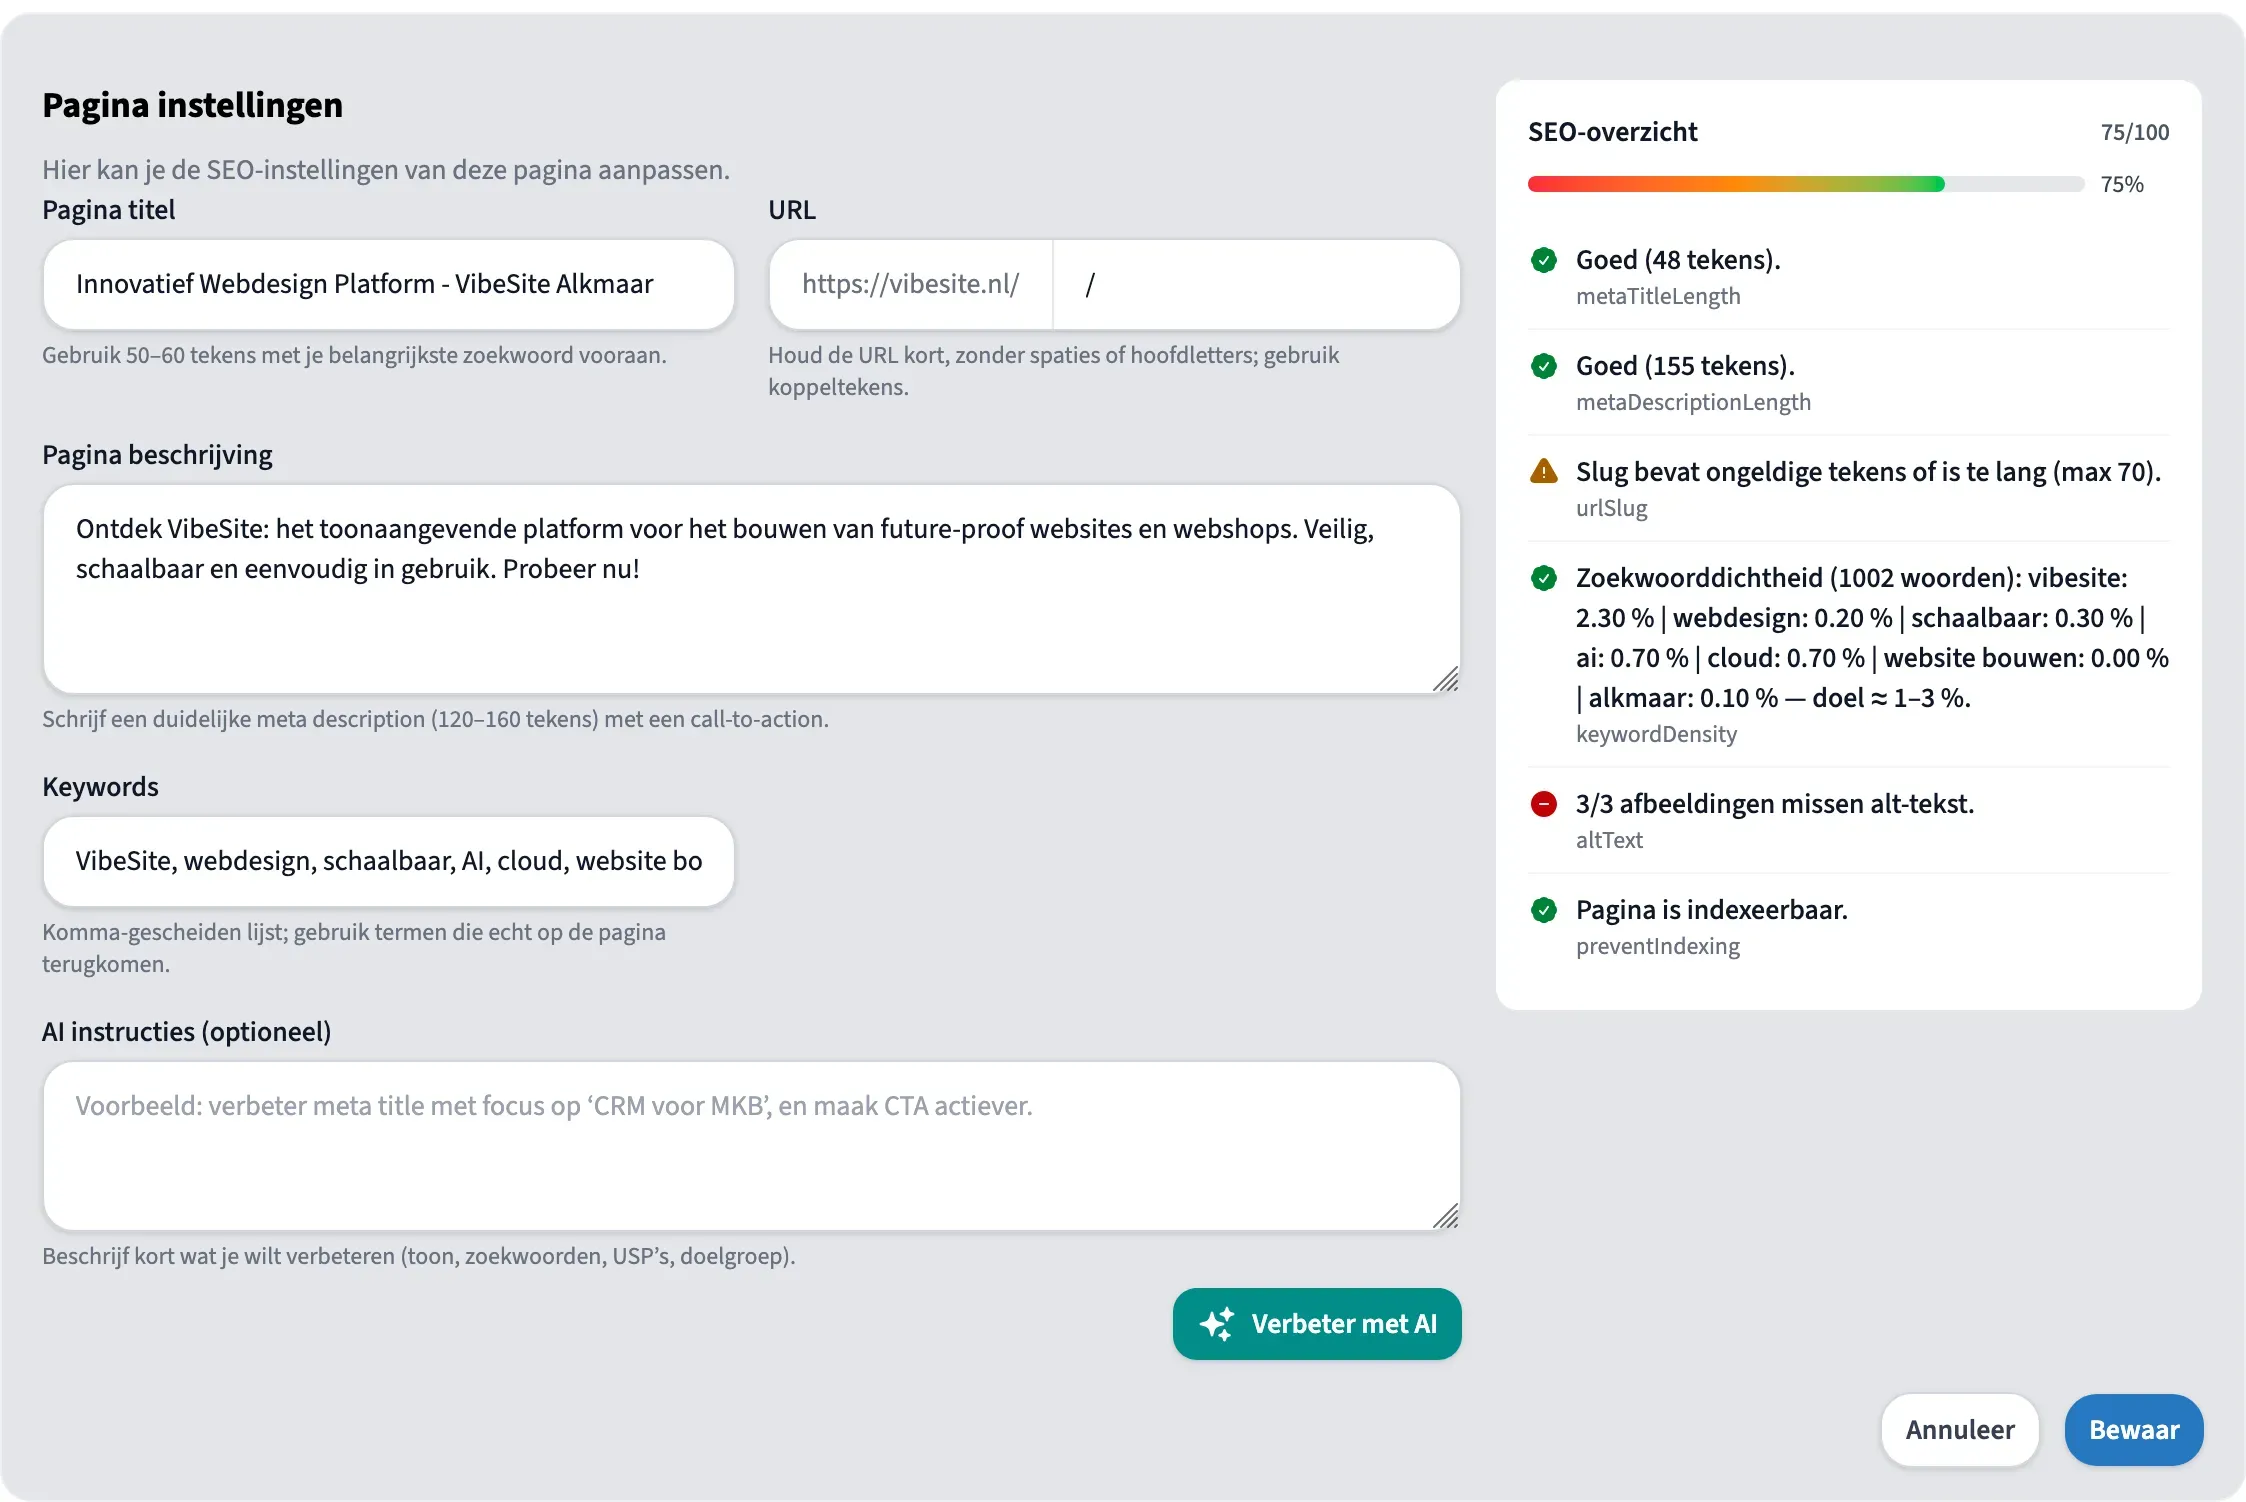Click the green check icon beside metaTitleLength
2246x1502 pixels.
pos(1544,261)
